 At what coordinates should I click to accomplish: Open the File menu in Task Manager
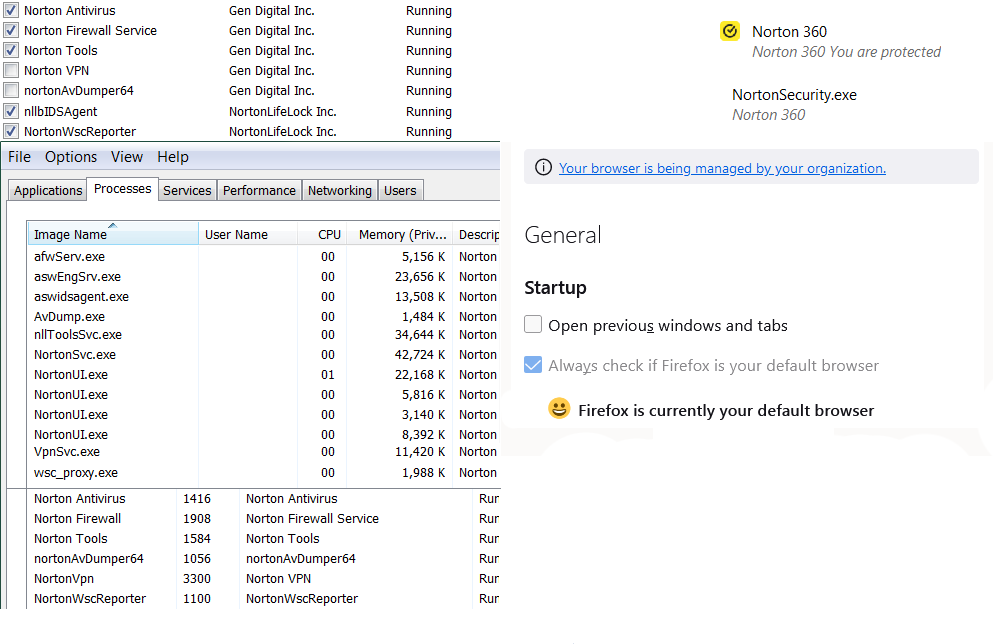point(18,156)
